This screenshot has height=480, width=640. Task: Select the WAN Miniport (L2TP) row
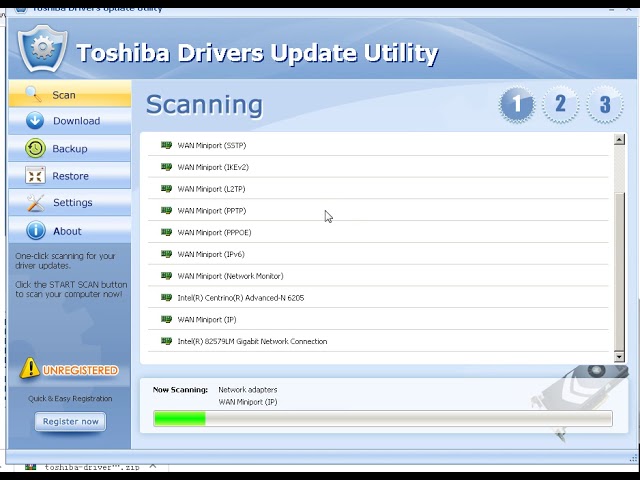click(x=378, y=189)
